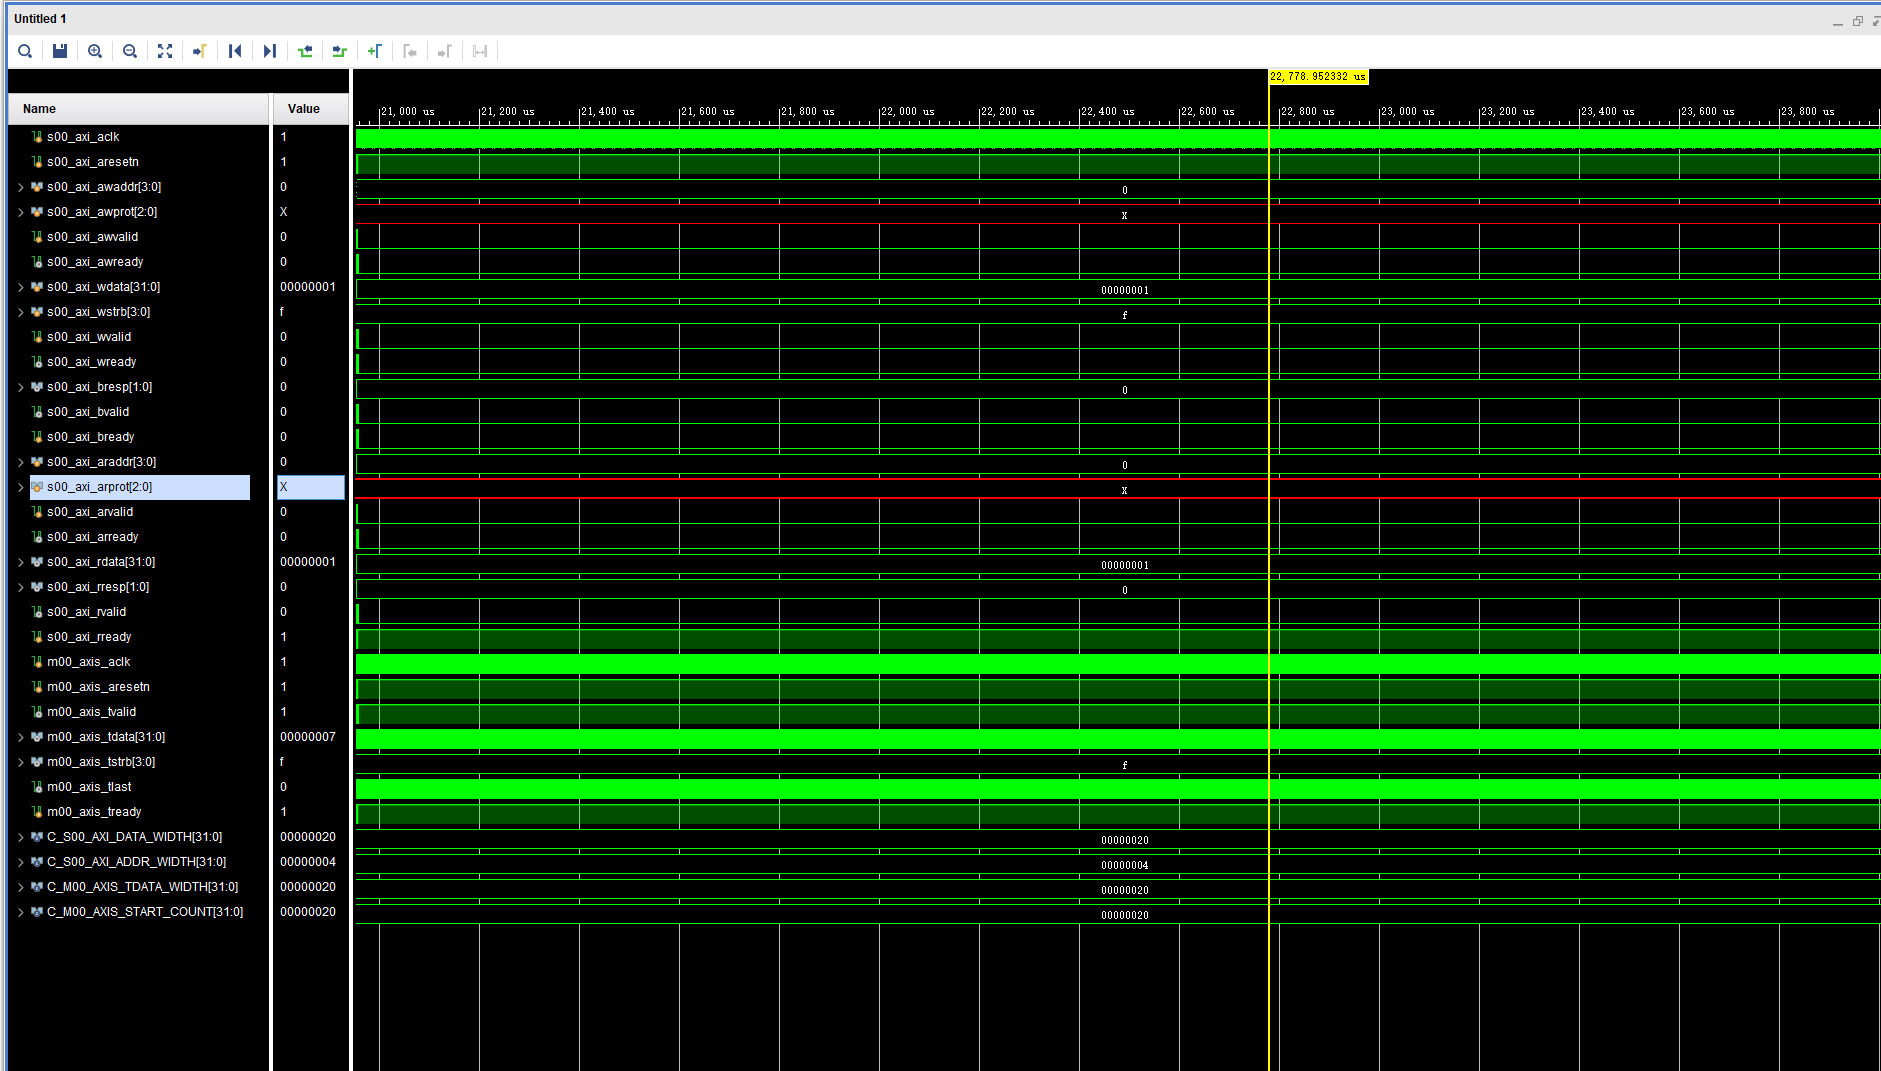Viewport: 1881px width, 1071px height.
Task: Select the m00_axis_tvalid signal
Action: pyautogui.click(x=91, y=711)
